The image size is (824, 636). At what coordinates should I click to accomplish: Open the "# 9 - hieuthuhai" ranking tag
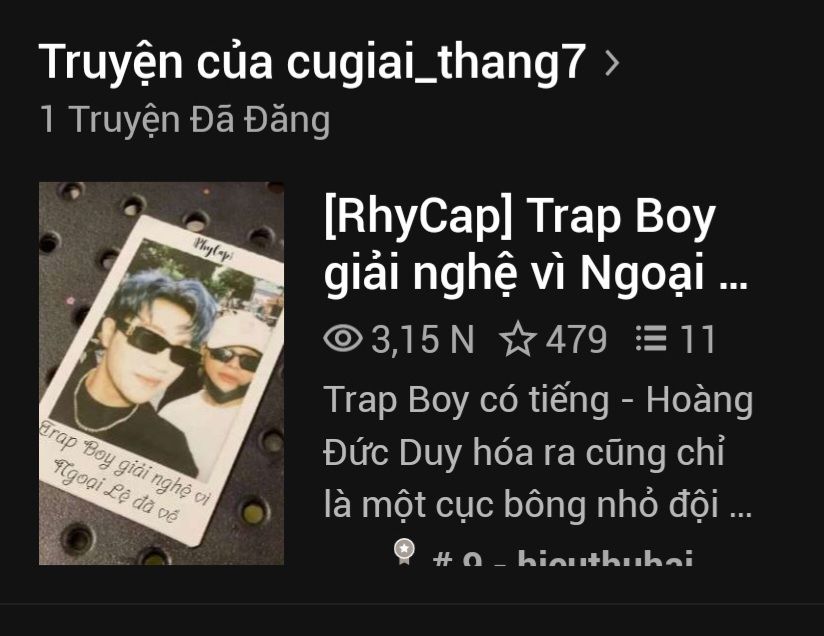(x=562, y=557)
